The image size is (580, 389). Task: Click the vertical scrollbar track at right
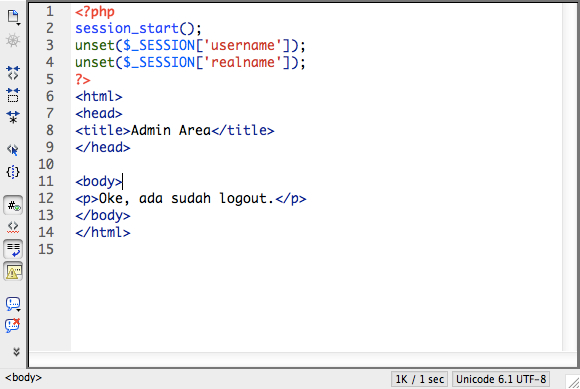569,177
